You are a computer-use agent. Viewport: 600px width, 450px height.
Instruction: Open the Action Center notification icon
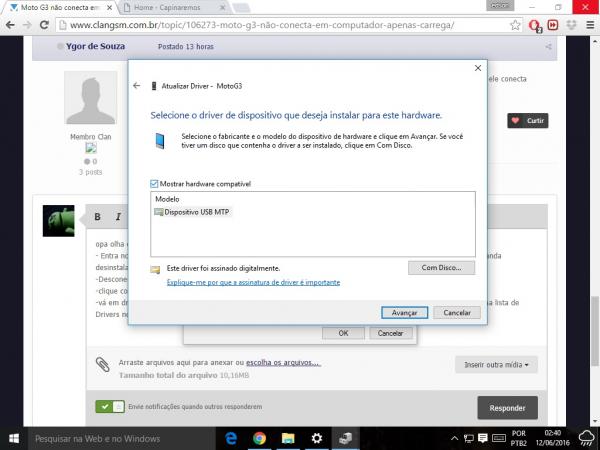pyautogui.click(x=483, y=438)
